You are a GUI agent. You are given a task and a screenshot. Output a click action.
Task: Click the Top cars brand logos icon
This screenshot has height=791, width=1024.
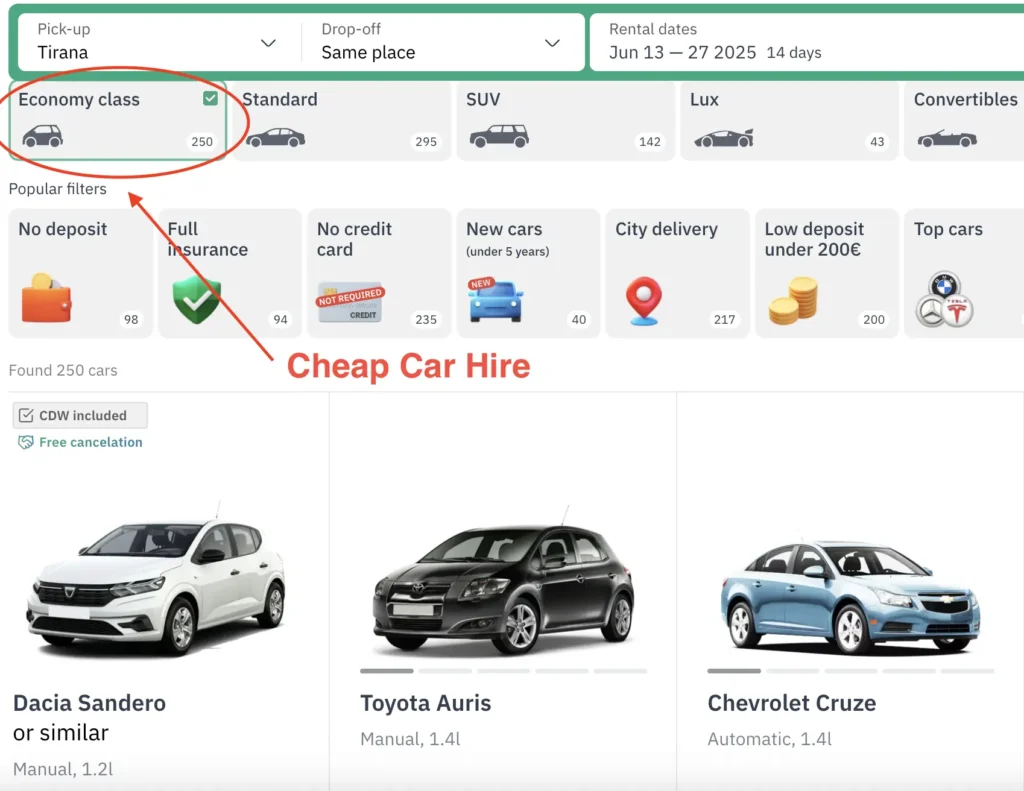click(x=944, y=299)
